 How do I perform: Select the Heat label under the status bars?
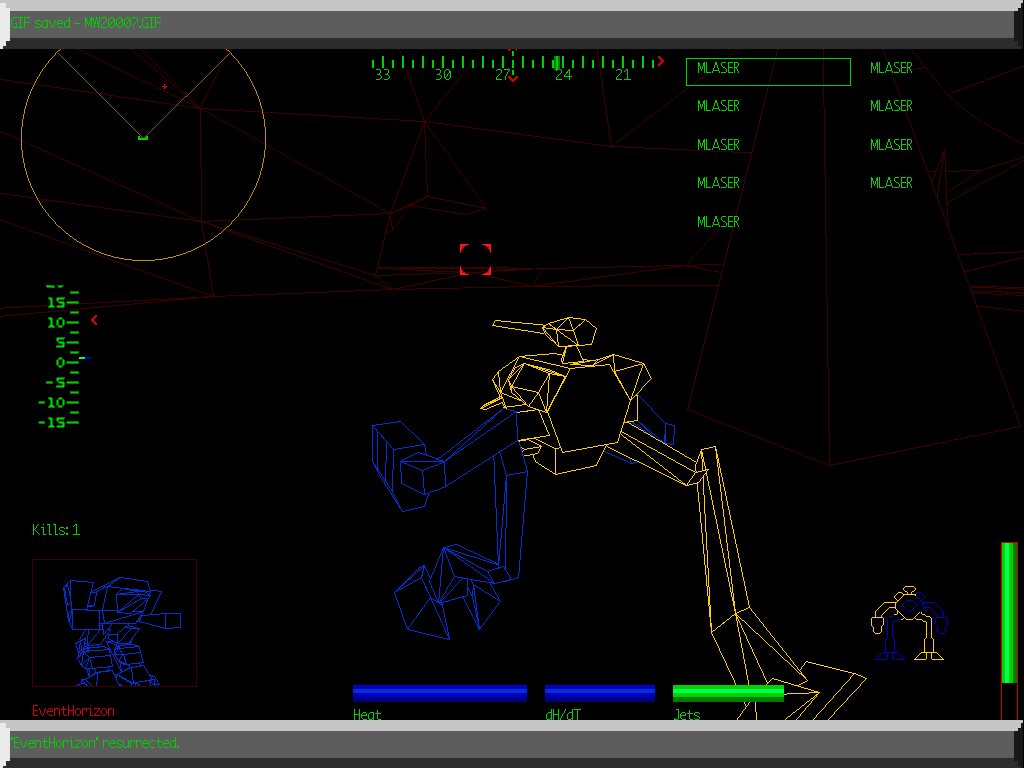pyautogui.click(x=366, y=715)
